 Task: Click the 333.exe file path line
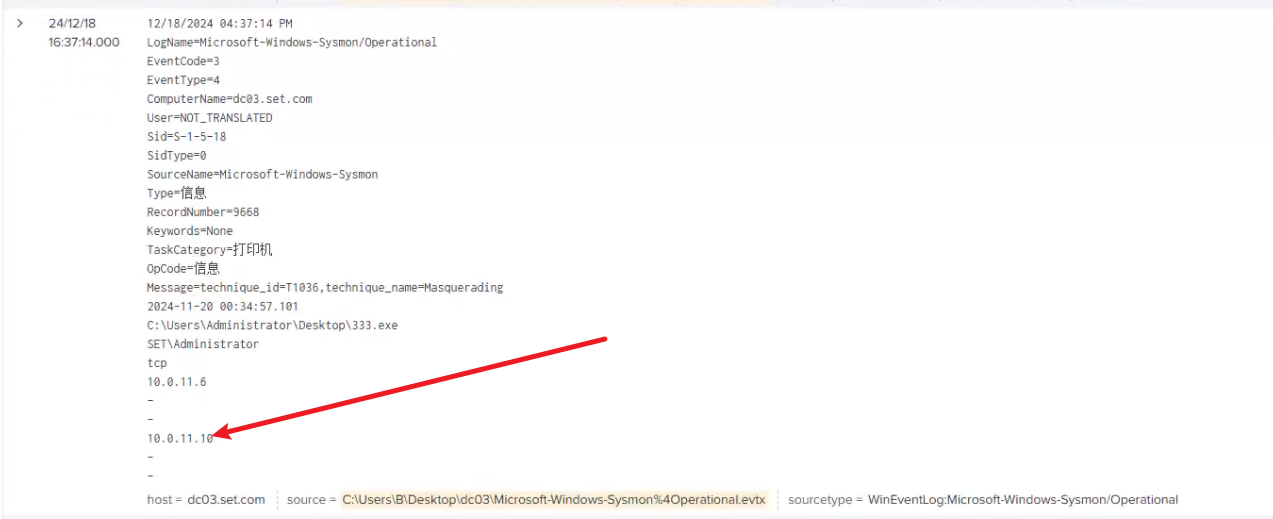[272, 325]
